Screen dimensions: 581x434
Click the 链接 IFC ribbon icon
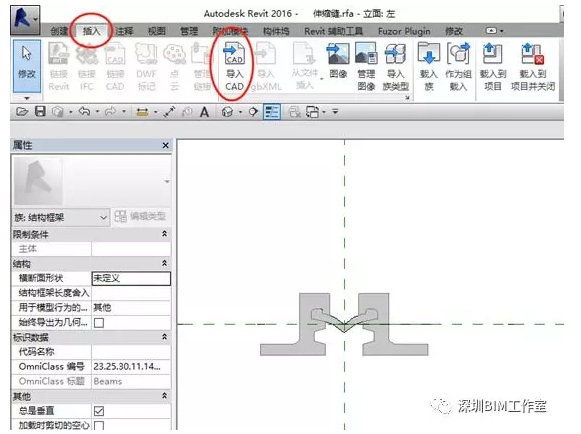(x=87, y=67)
